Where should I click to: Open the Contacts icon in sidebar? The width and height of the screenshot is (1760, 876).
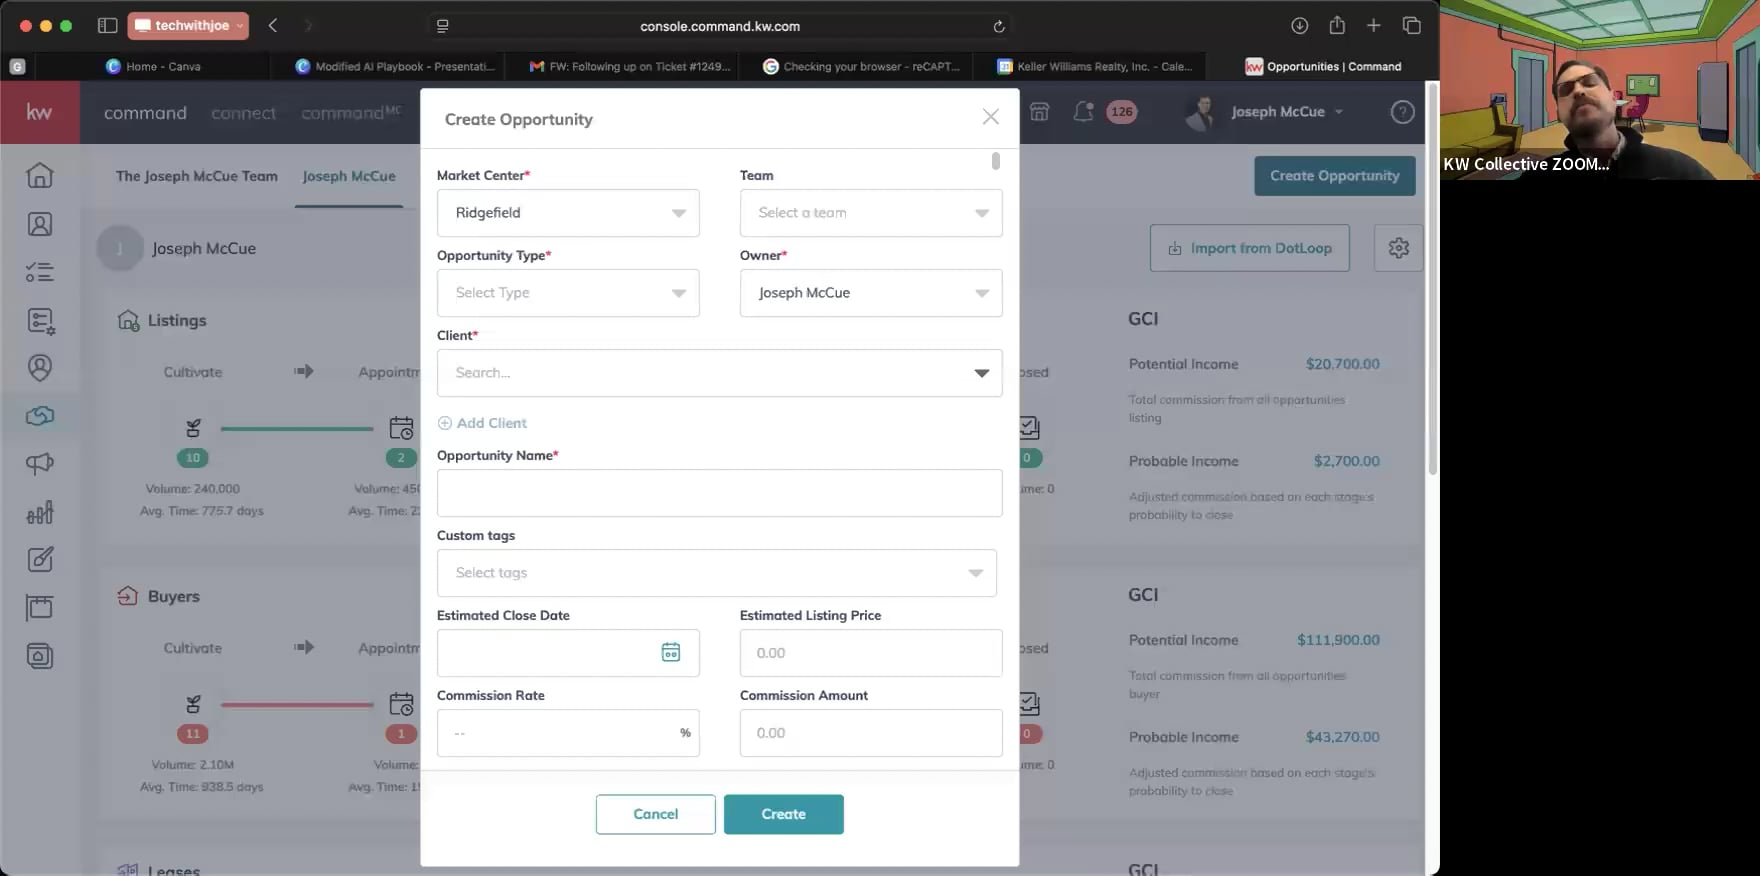[40, 224]
